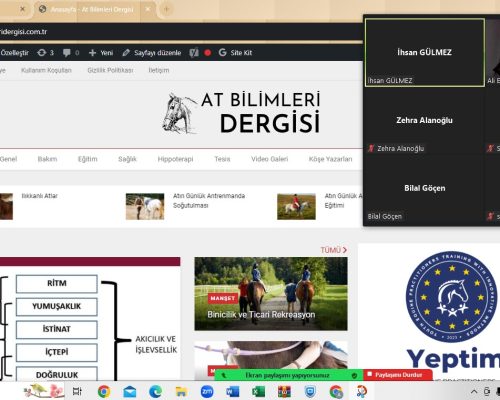Click the red dot indicator in admin bar

pos(207,53)
